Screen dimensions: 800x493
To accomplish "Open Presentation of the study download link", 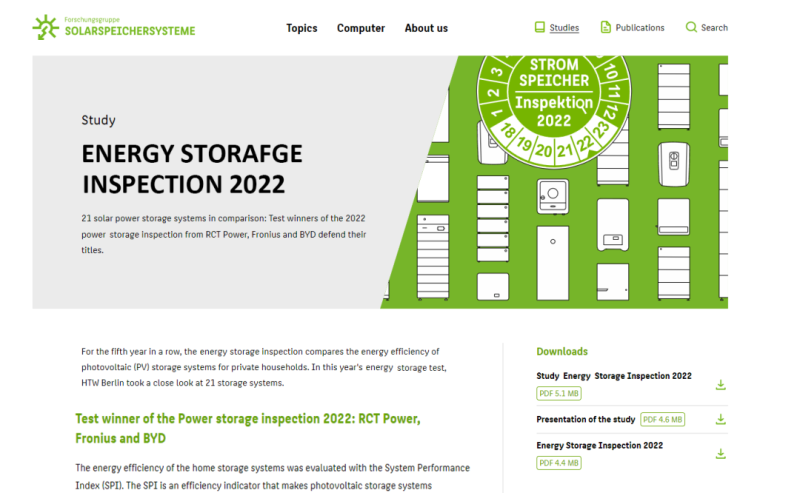I will (x=586, y=419).
